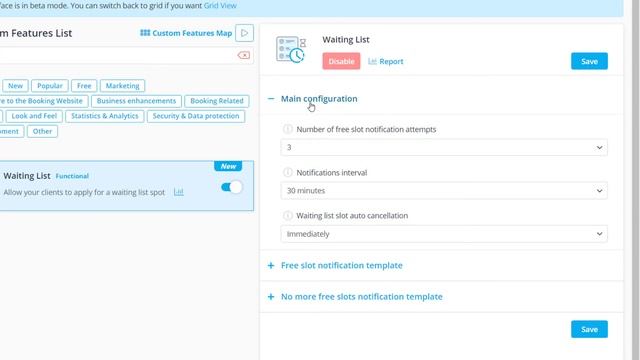Click the play video icon near Custom Features Map

click(244, 33)
